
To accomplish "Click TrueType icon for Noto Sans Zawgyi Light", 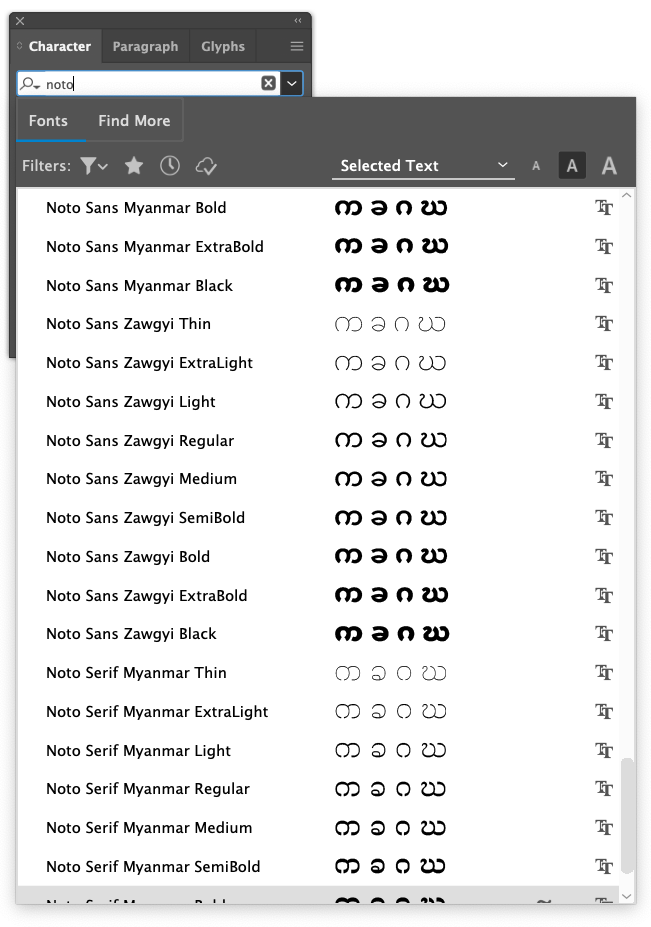I will (604, 401).
